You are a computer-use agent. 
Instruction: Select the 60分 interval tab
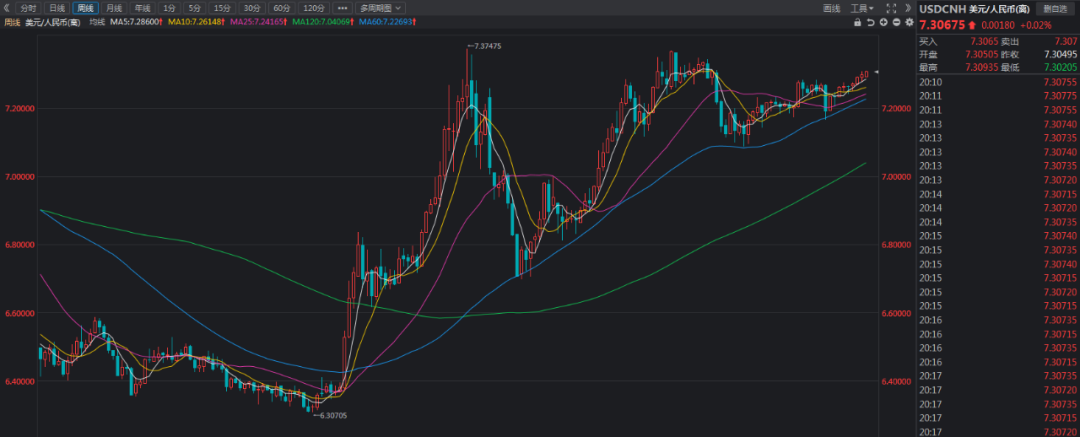pyautogui.click(x=282, y=8)
